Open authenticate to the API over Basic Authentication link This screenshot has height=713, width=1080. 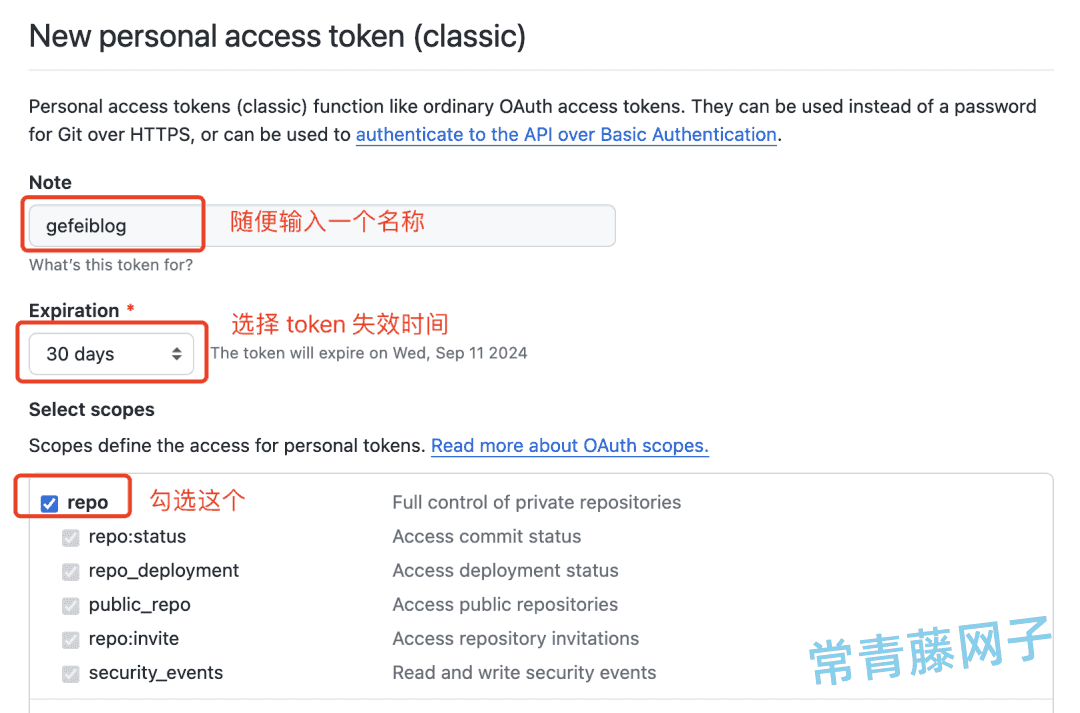(566, 134)
